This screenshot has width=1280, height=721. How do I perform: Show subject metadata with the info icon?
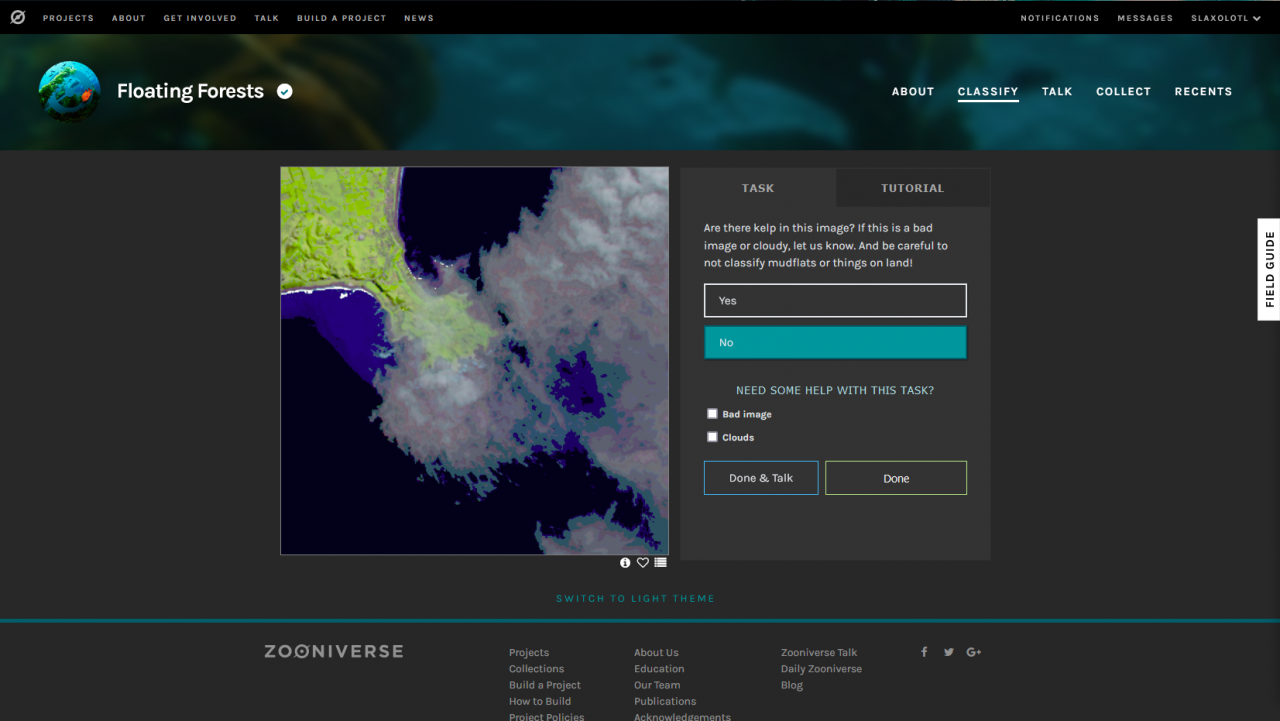tap(625, 563)
